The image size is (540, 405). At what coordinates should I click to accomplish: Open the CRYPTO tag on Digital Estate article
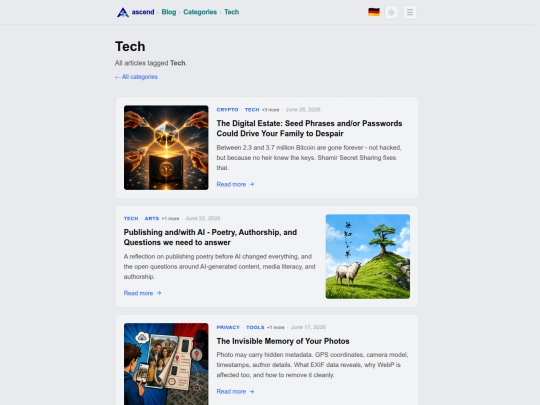tap(227, 110)
